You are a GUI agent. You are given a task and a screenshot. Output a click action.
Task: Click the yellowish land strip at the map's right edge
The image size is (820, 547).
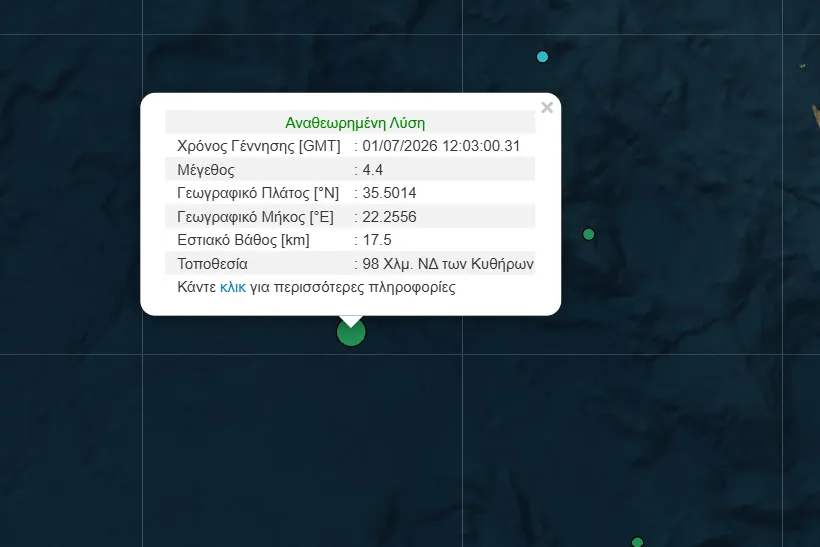pyautogui.click(x=816, y=116)
